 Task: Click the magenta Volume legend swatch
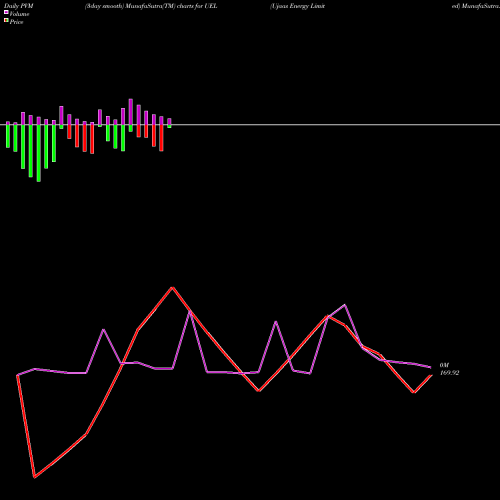(6, 12)
